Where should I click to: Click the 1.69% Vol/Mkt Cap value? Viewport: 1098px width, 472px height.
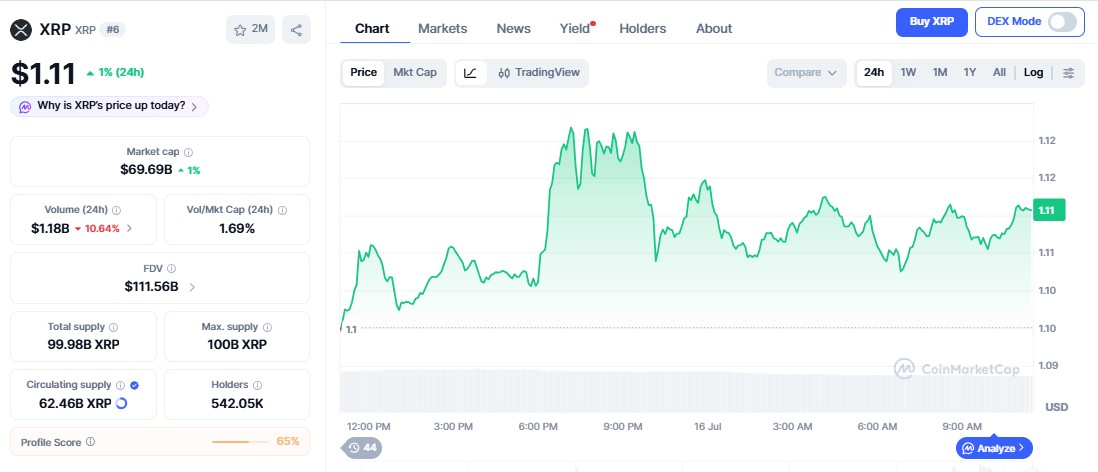pyautogui.click(x=237, y=228)
